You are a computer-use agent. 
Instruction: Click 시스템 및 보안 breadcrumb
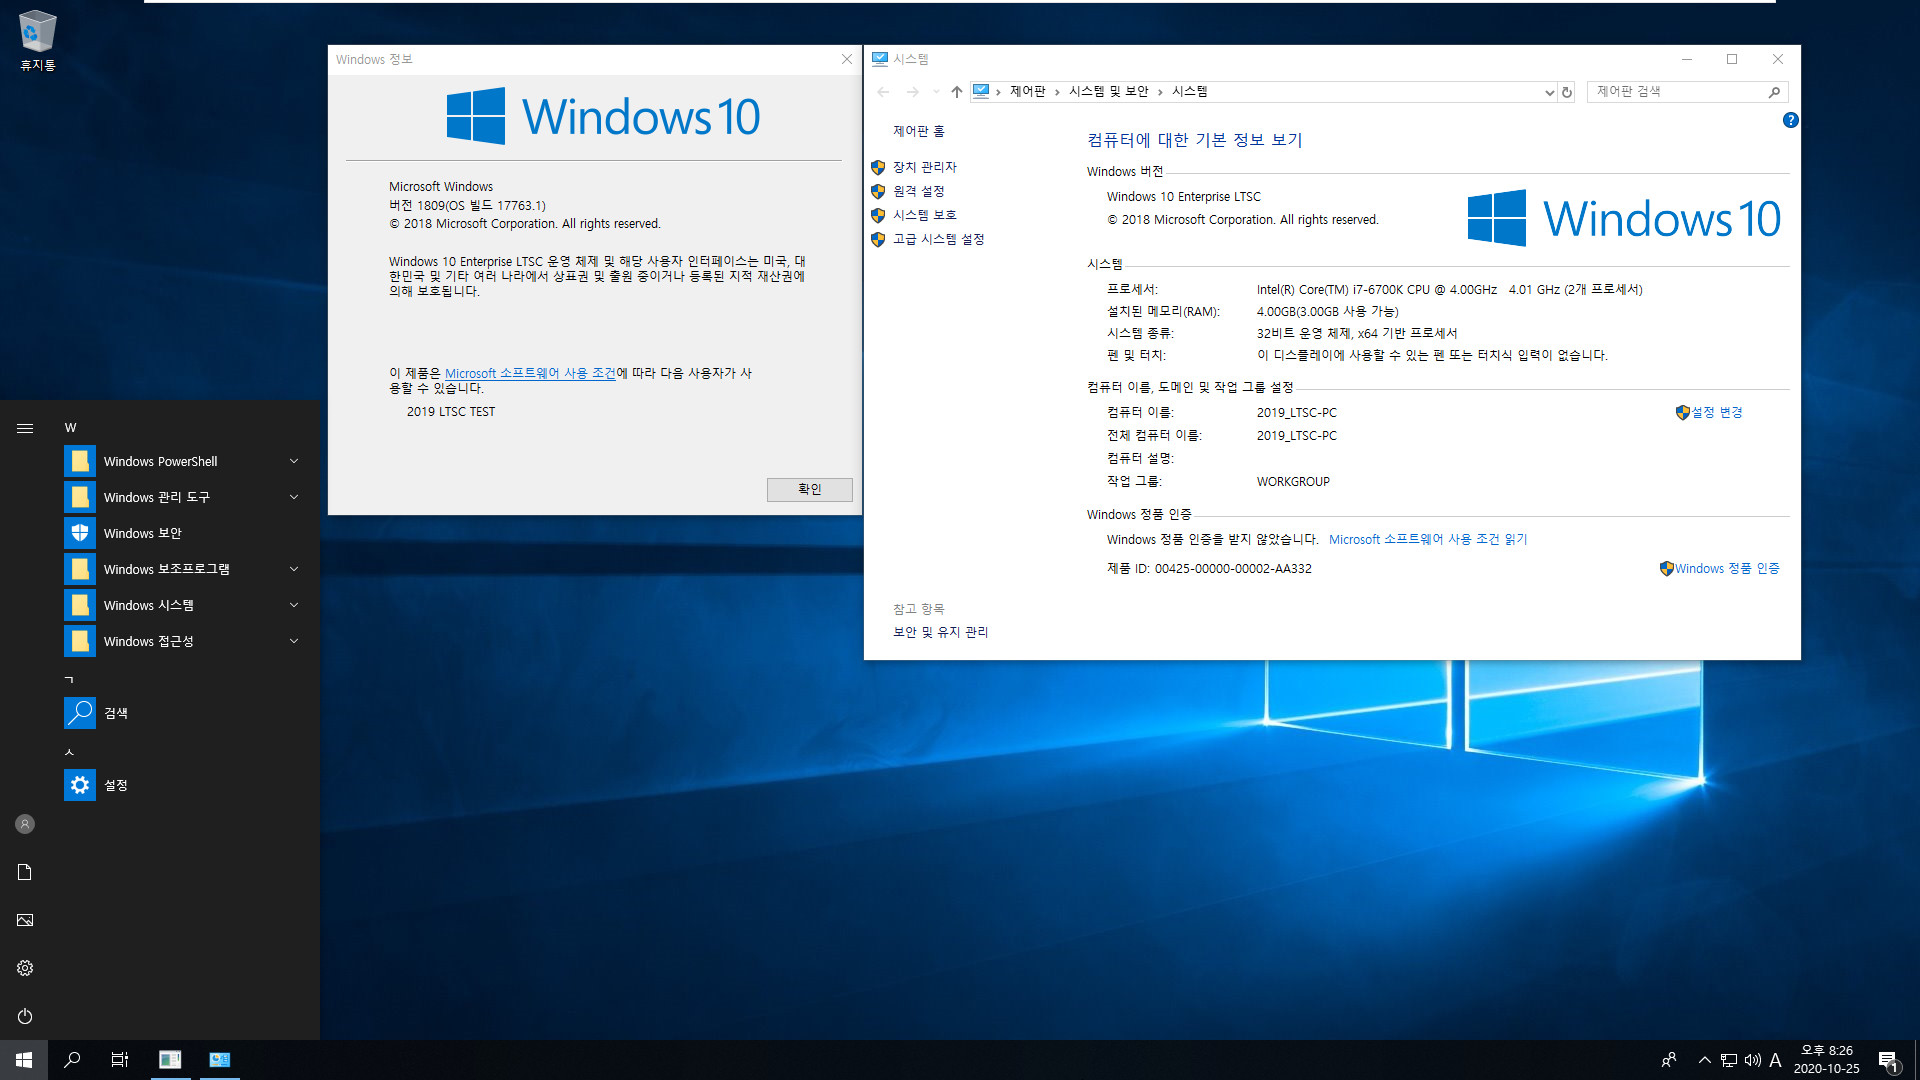pyautogui.click(x=1108, y=91)
